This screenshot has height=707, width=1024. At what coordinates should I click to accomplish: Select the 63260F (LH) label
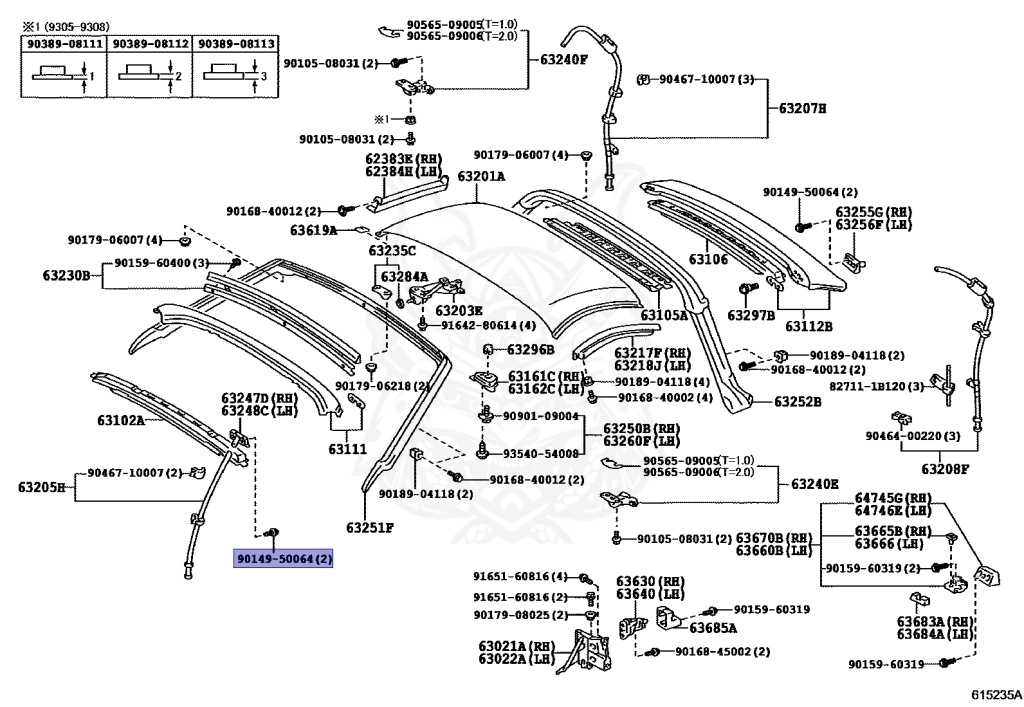click(641, 441)
